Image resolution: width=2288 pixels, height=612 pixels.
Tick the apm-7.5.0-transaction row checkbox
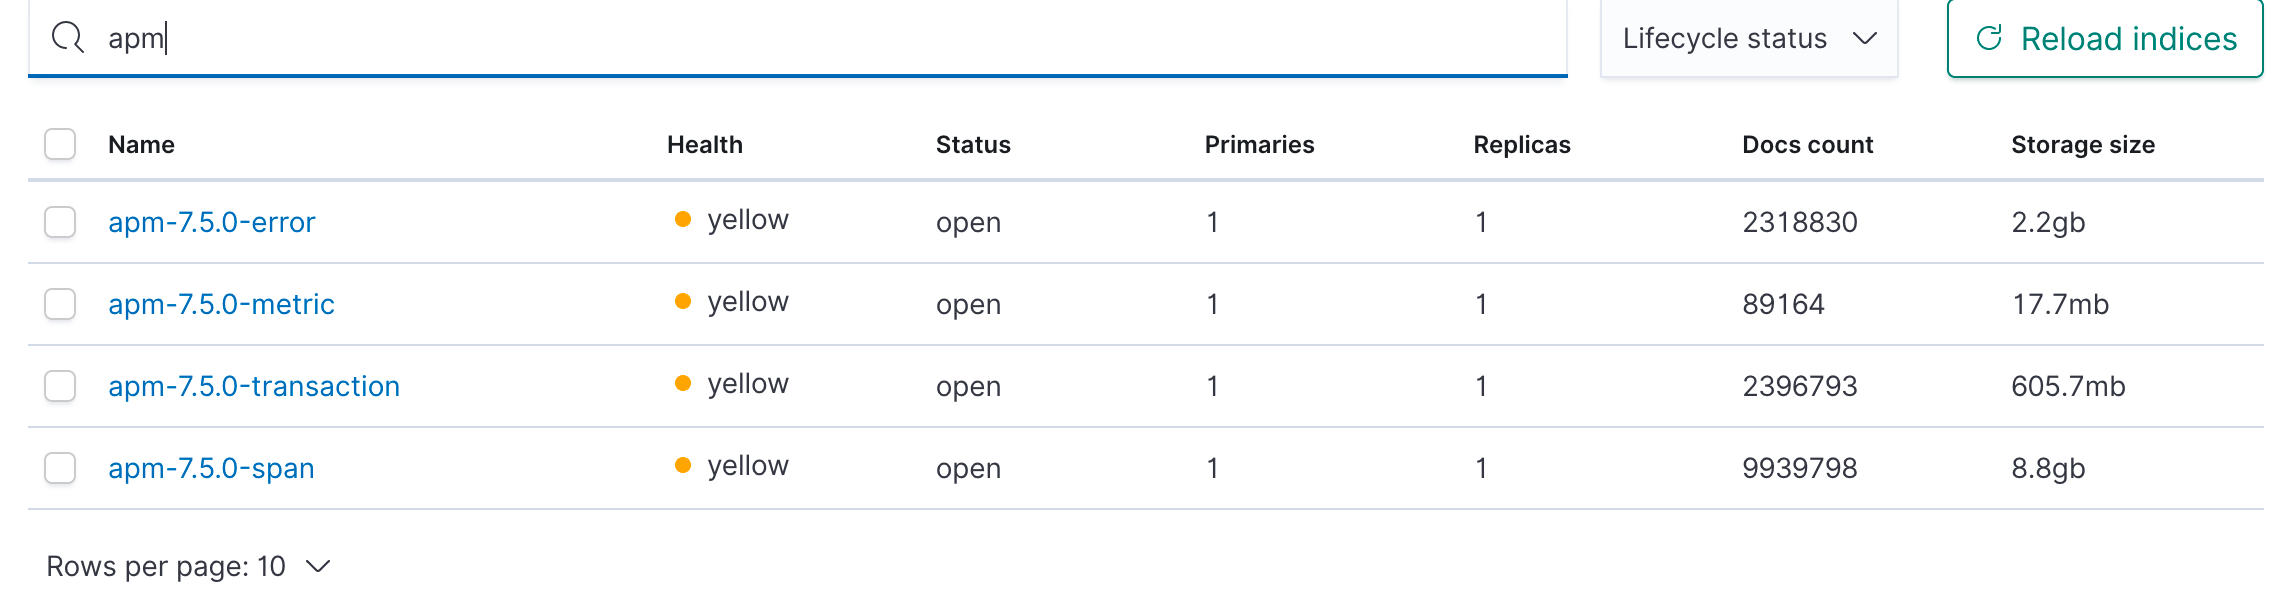60,386
